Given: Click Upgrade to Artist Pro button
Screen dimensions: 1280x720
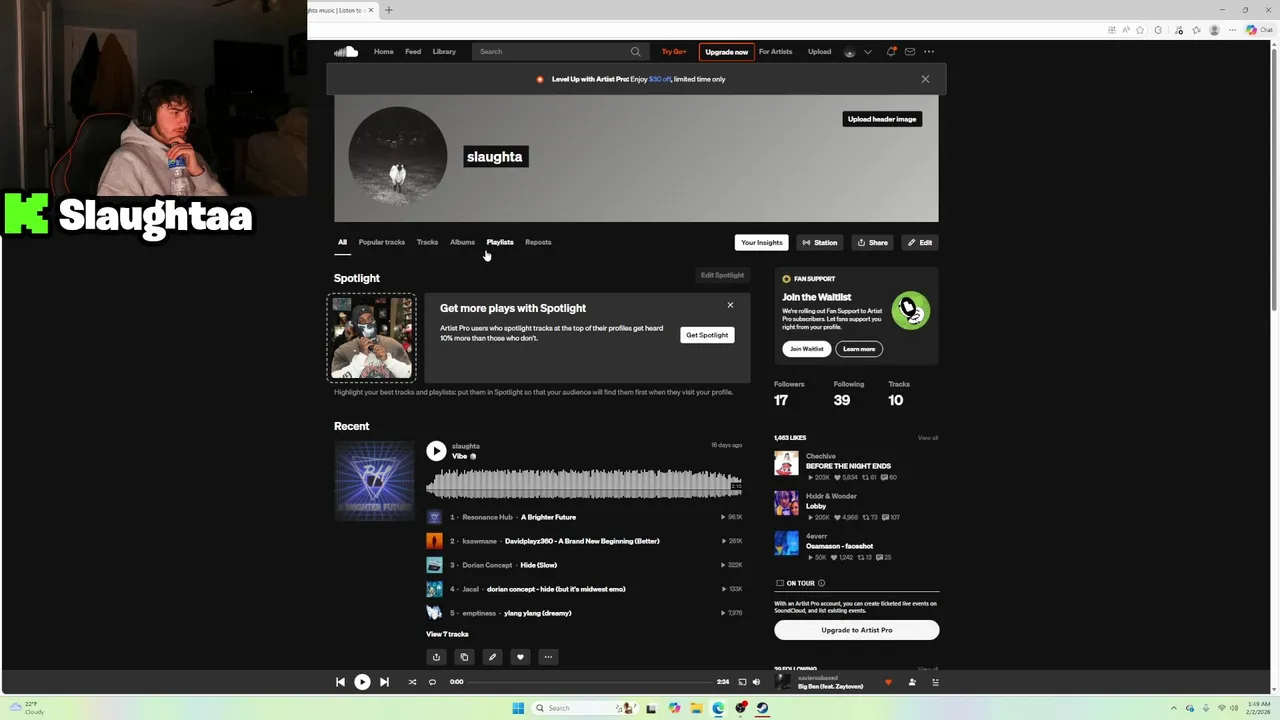Looking at the screenshot, I should (857, 630).
